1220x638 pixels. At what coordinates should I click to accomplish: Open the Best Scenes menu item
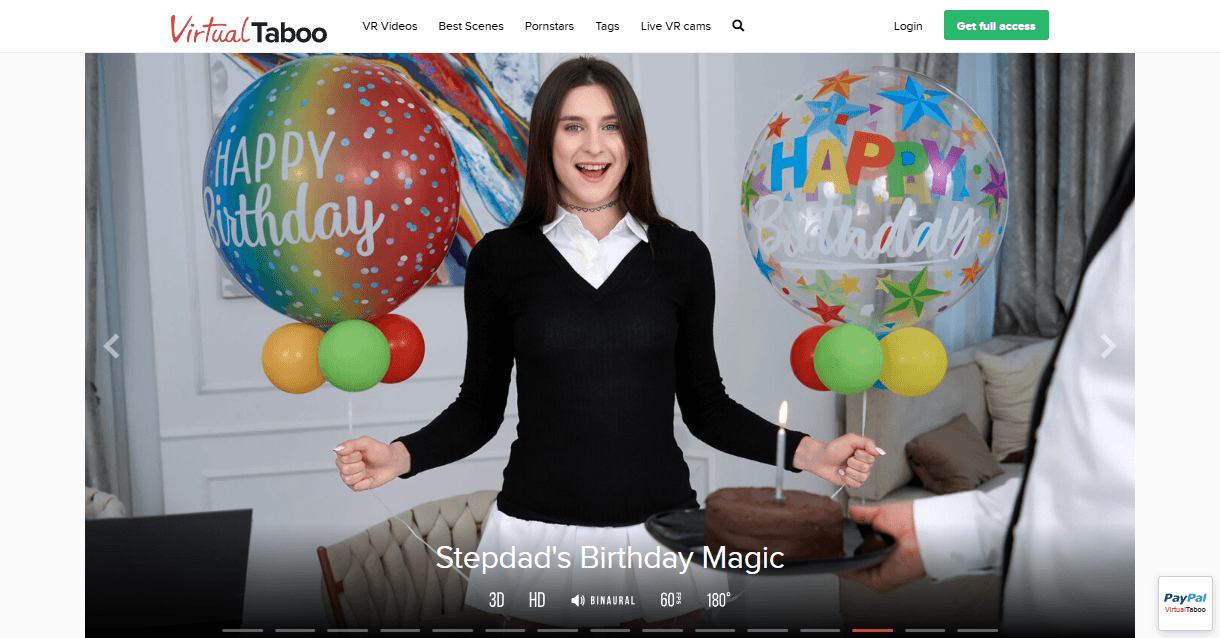coord(471,26)
